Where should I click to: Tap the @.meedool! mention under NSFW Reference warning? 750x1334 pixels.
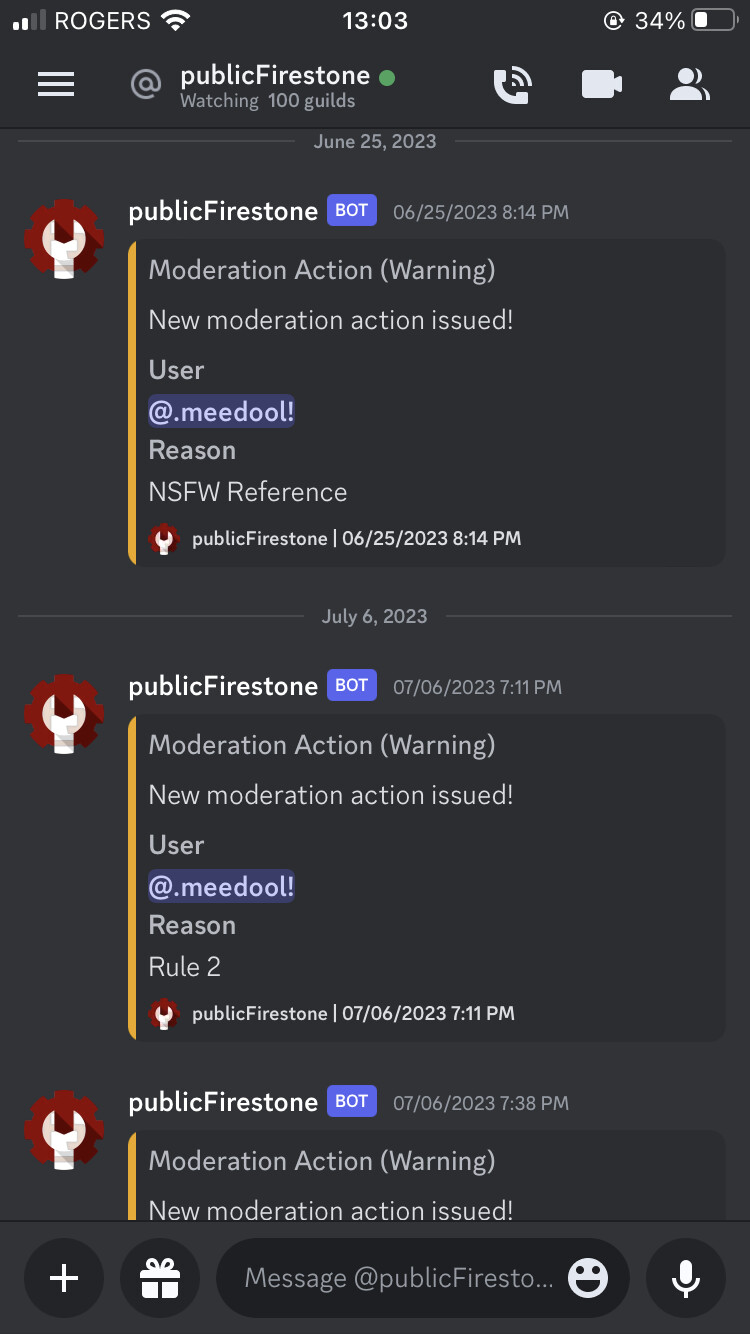221,411
